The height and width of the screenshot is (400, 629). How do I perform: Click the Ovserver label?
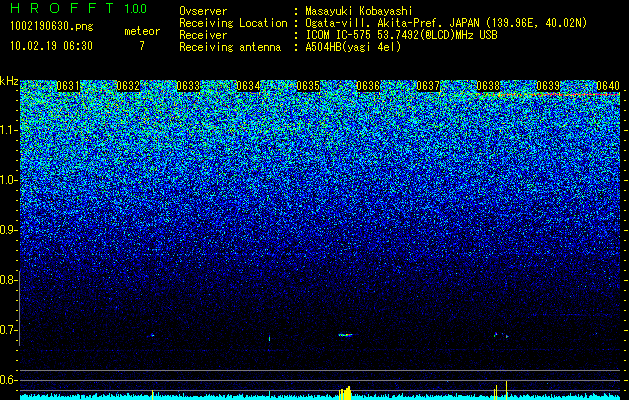[x=203, y=11]
